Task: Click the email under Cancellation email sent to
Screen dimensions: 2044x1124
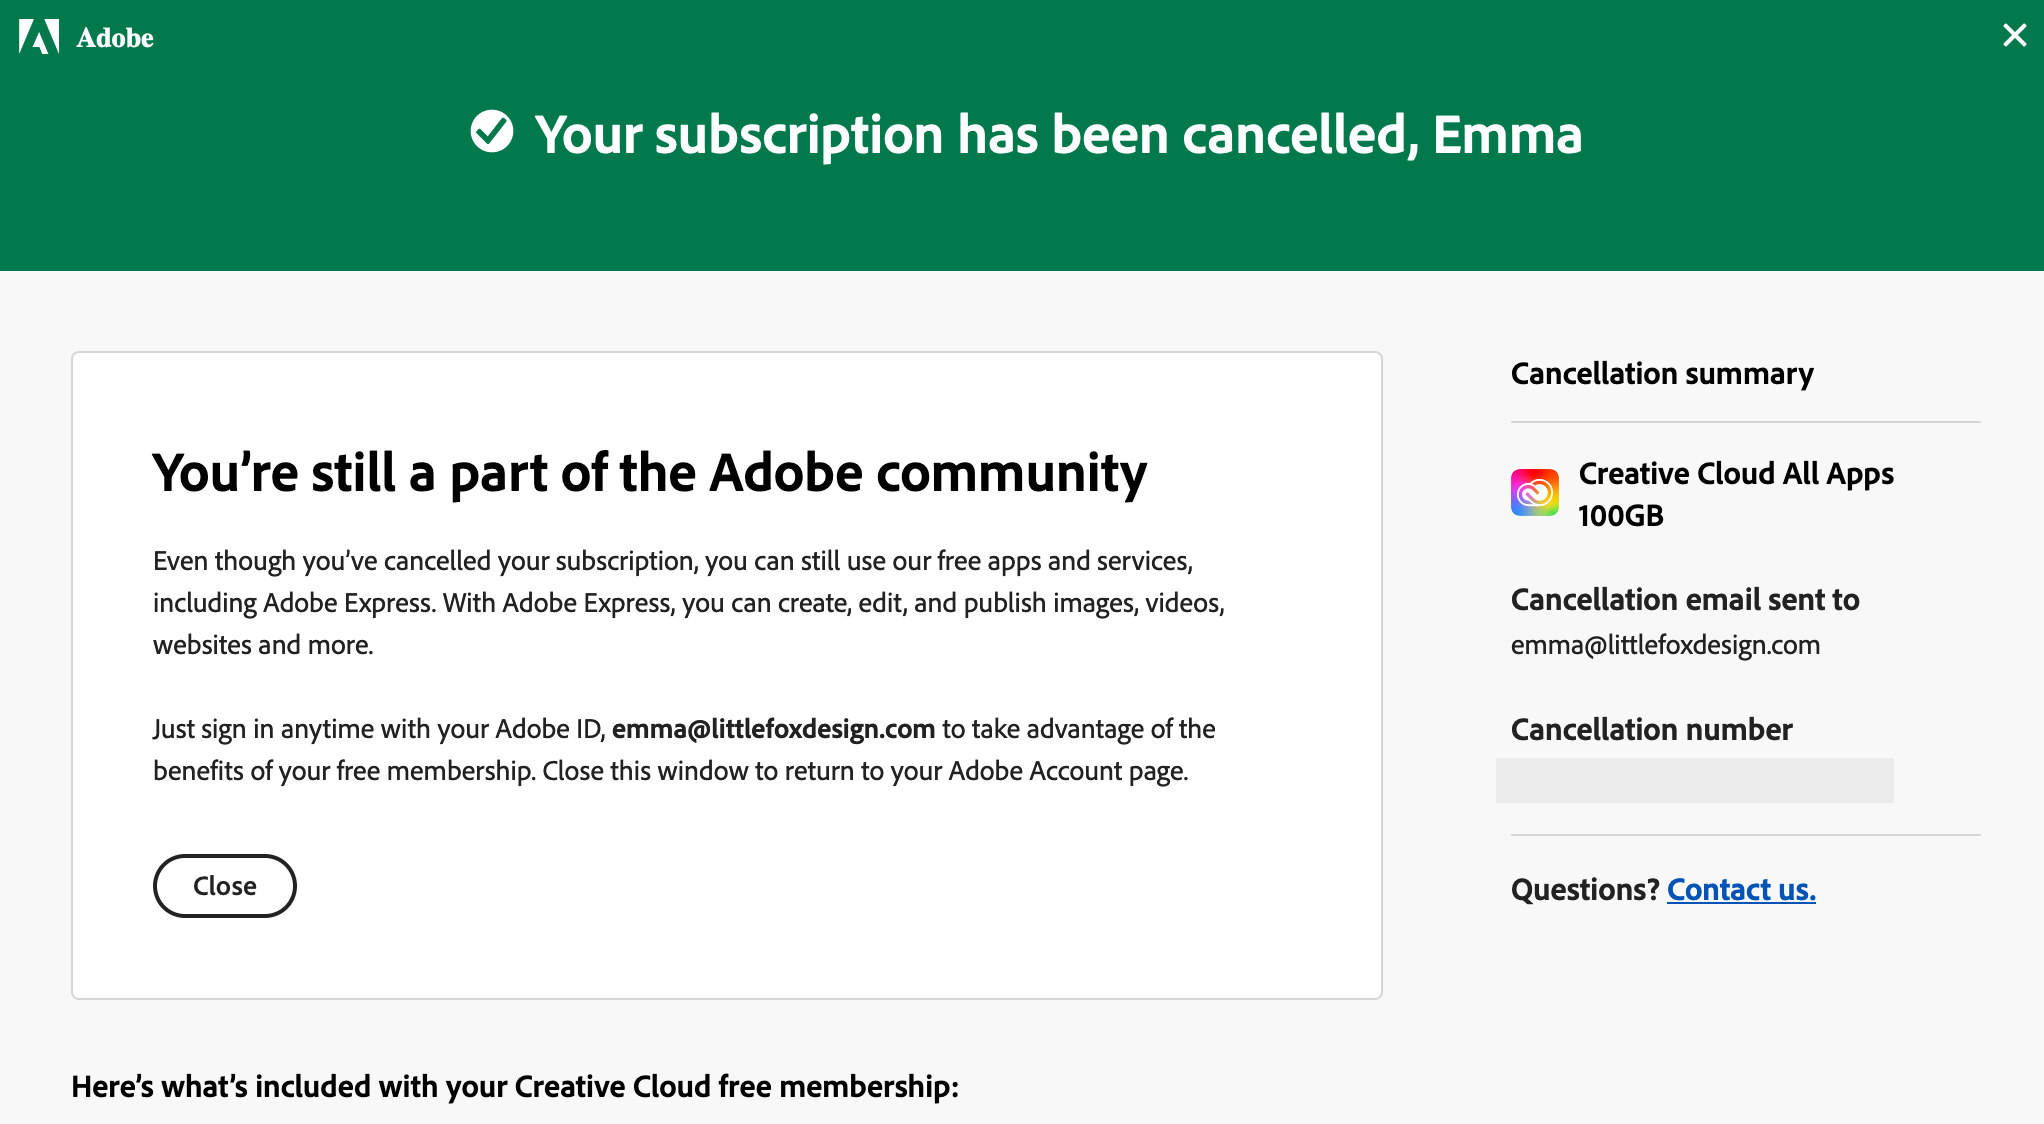Action: point(1665,645)
